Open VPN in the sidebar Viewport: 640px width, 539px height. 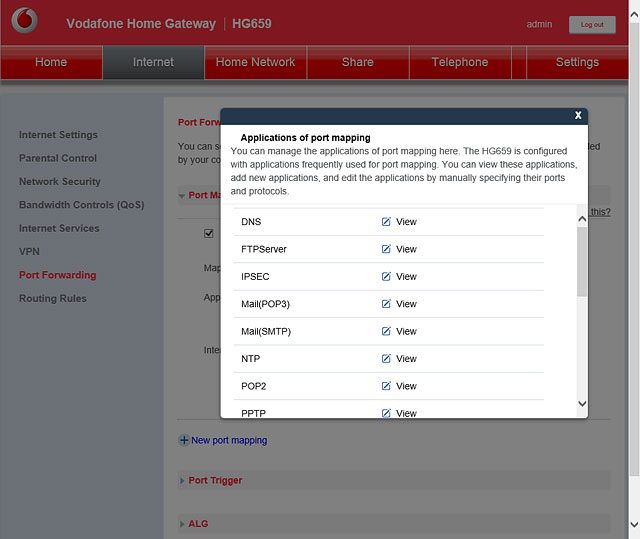point(29,251)
